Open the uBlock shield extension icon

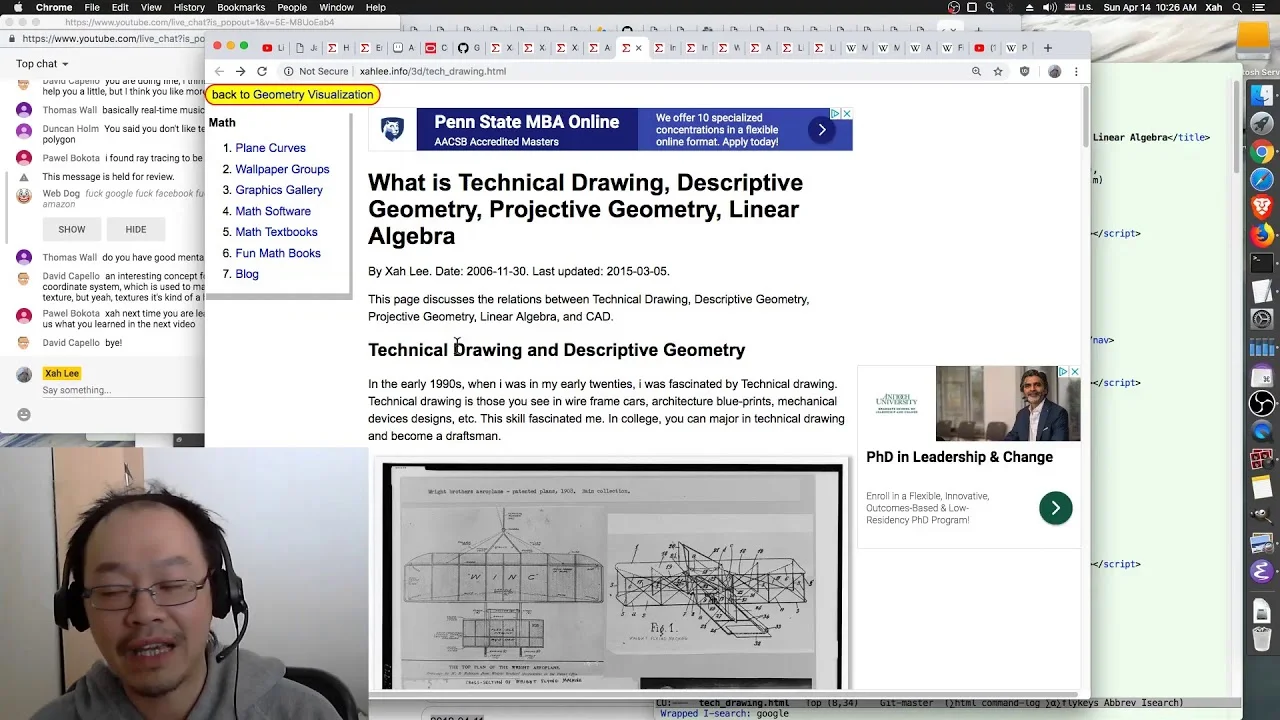[1024, 71]
